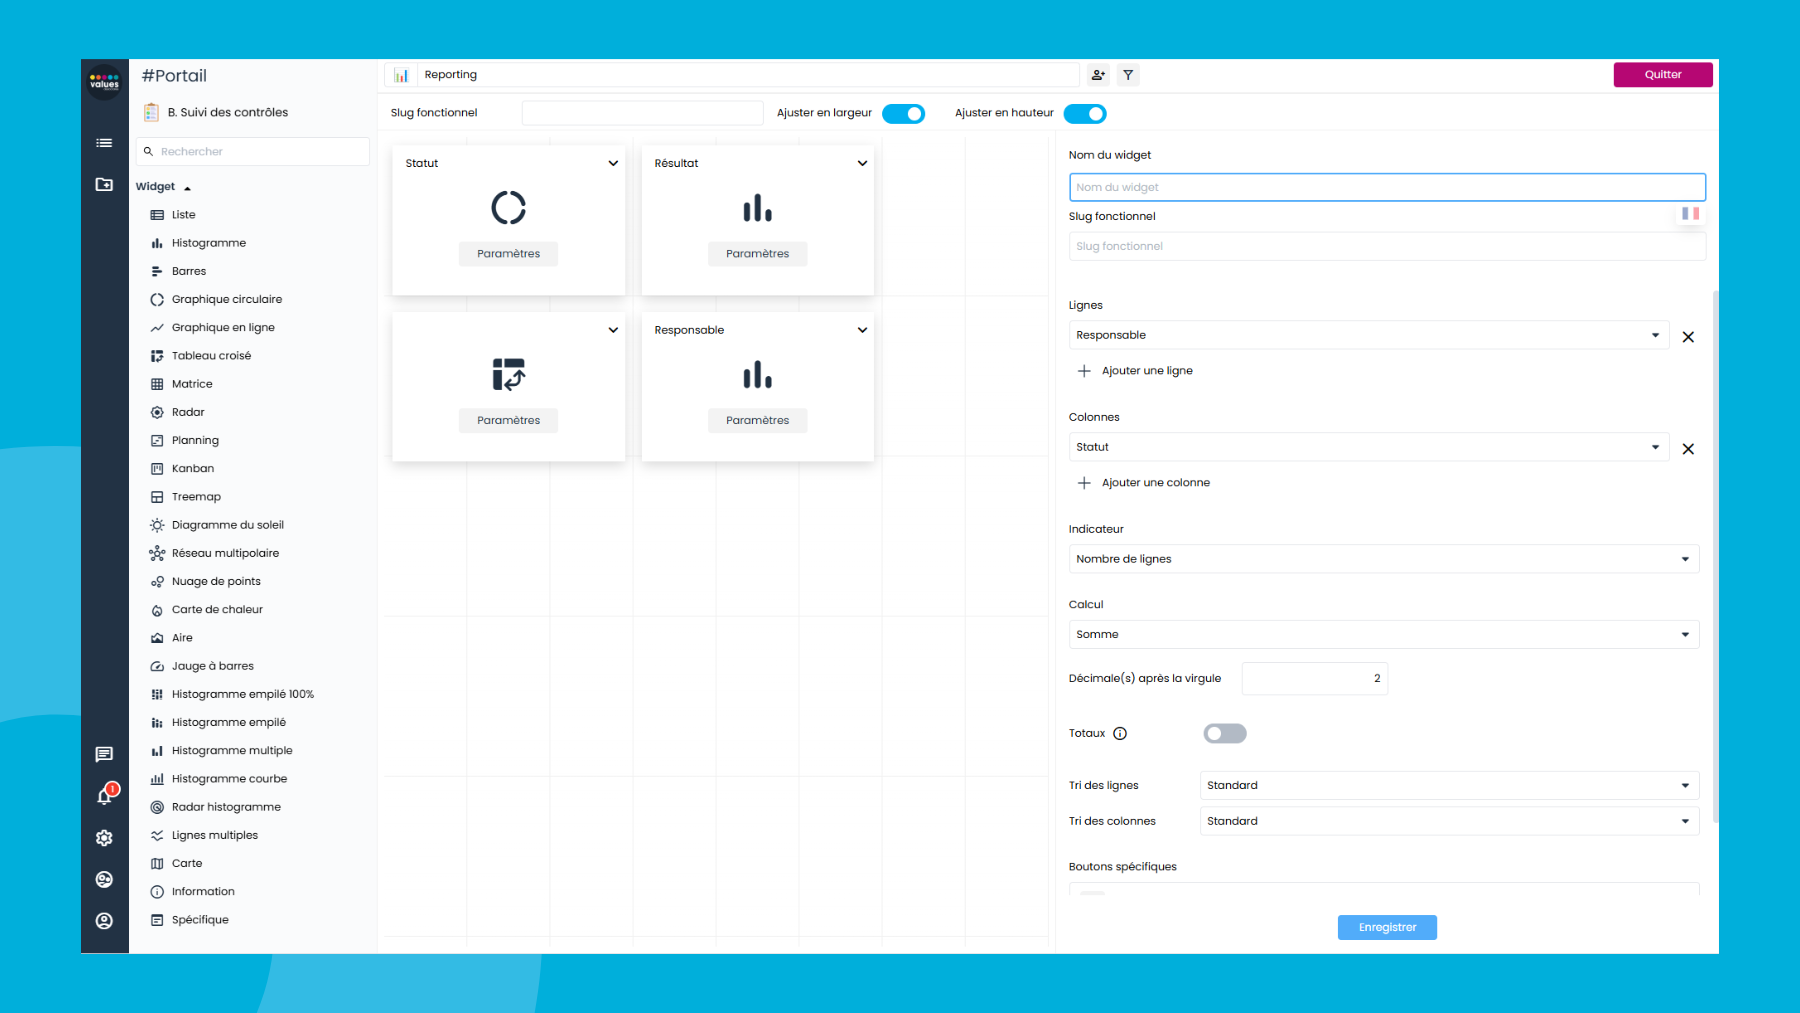Disable the Ajuster en hauteur toggle
1800x1013 pixels.
[1086, 113]
